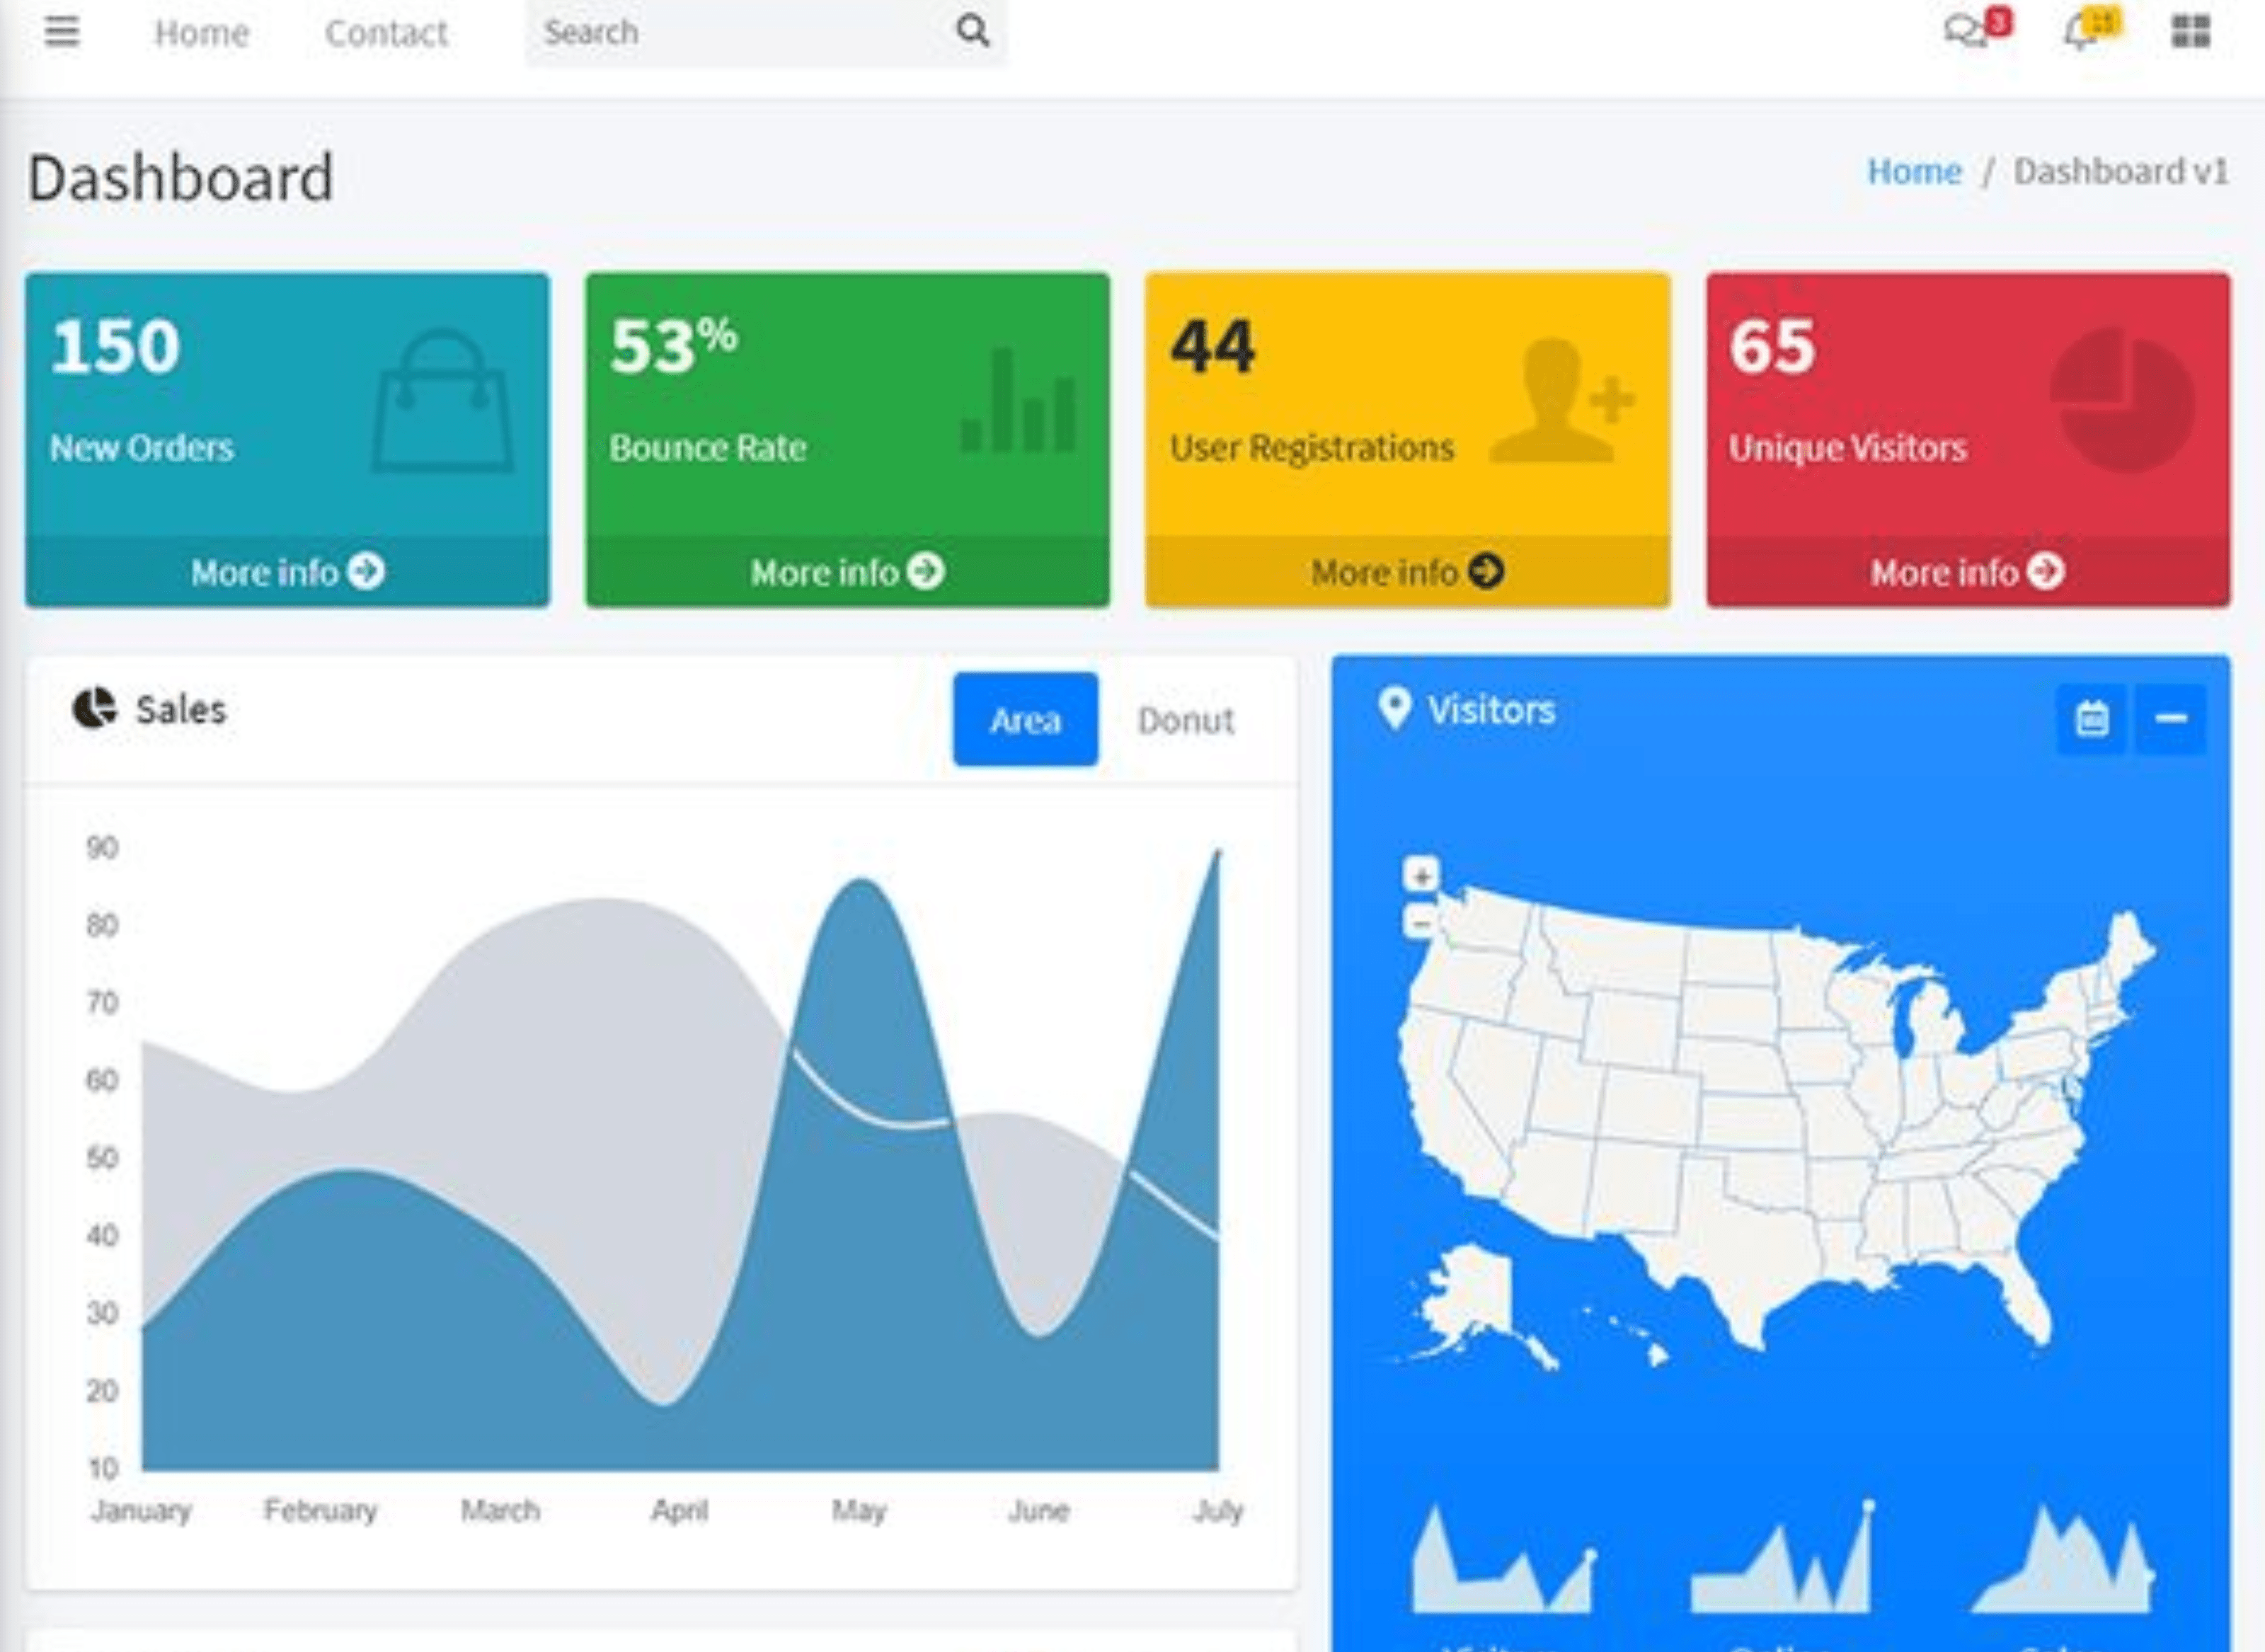This screenshot has width=2265, height=1652.
Task: Click the add-user icon in User Registrations
Action: pyautogui.click(x=1560, y=402)
